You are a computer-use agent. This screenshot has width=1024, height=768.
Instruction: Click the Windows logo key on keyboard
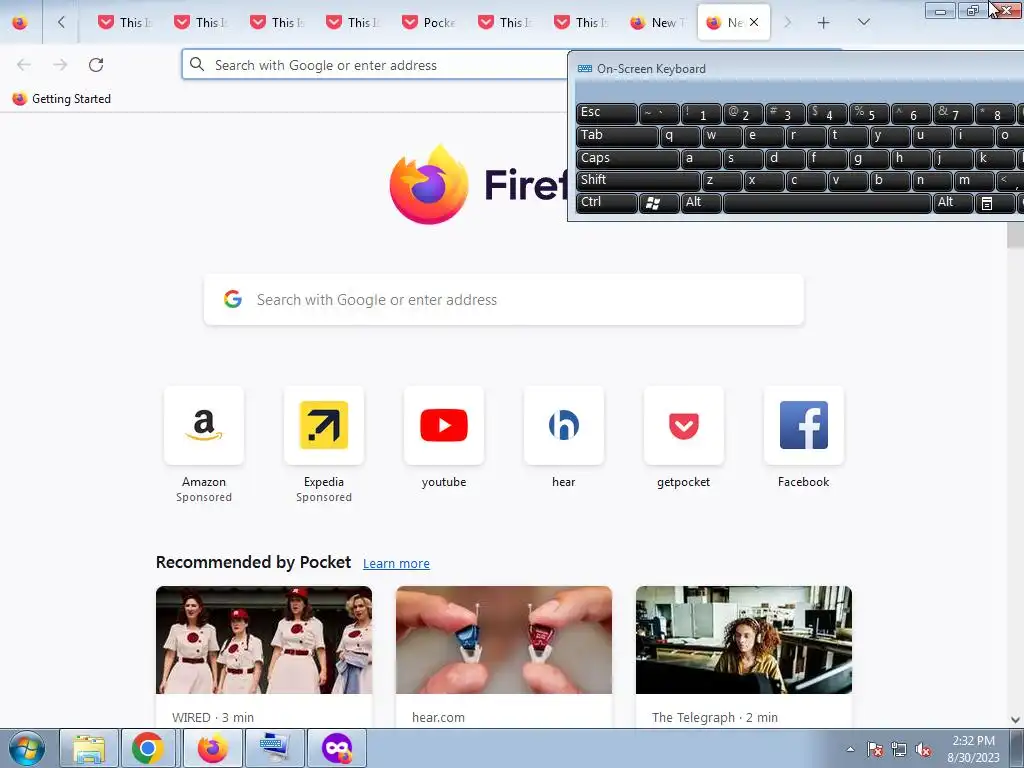660,203
